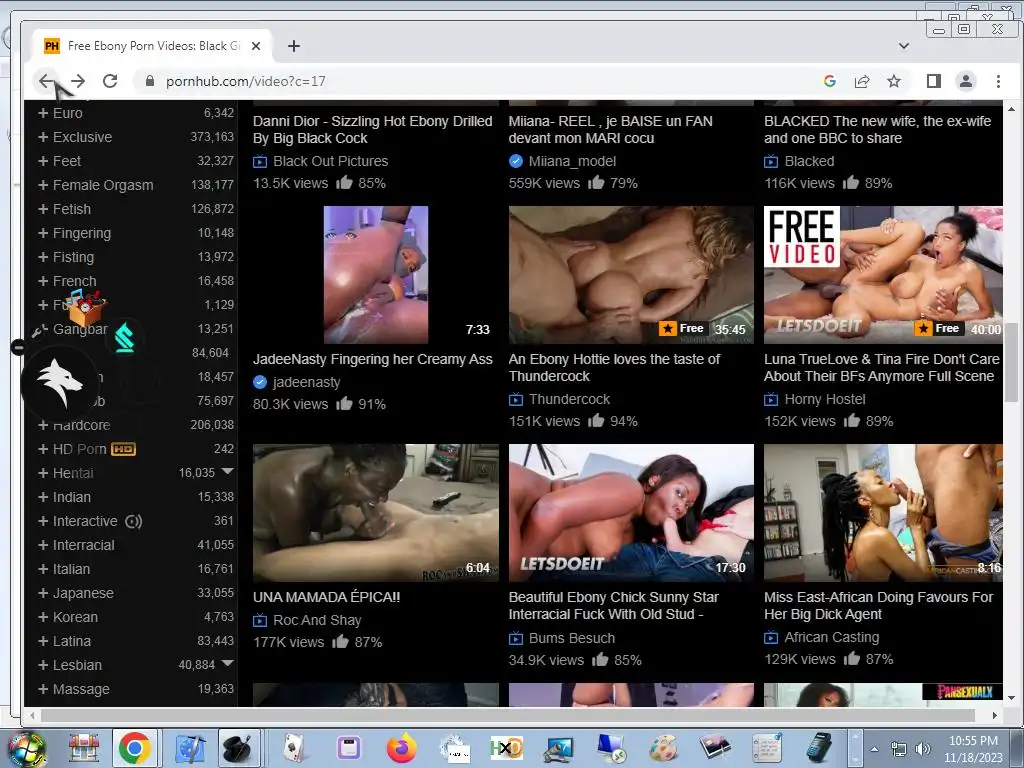Open the HD Porn category
1024x768 pixels.
[80, 449]
